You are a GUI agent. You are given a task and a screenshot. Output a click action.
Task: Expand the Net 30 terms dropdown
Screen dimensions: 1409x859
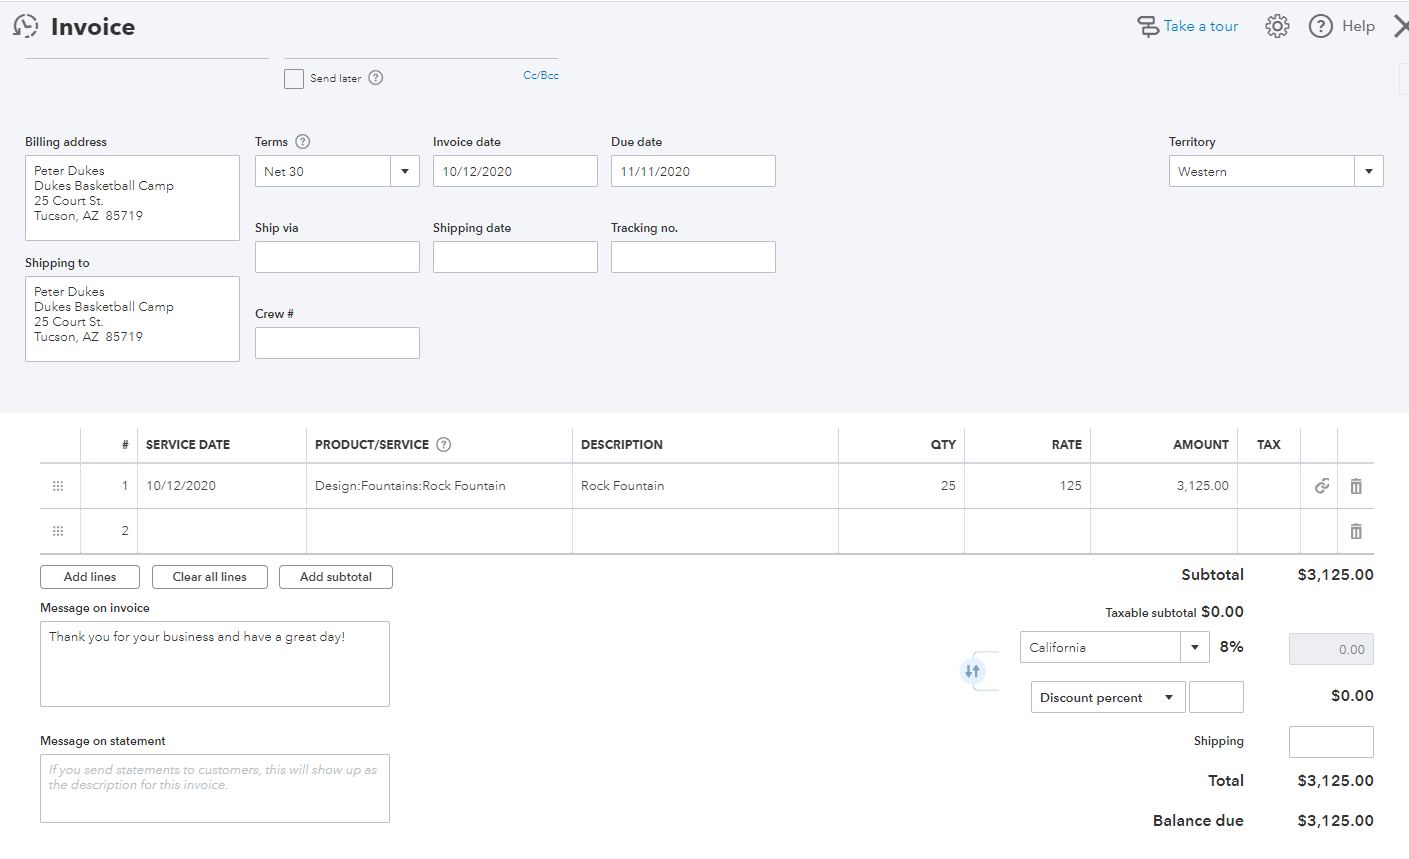[x=404, y=171]
